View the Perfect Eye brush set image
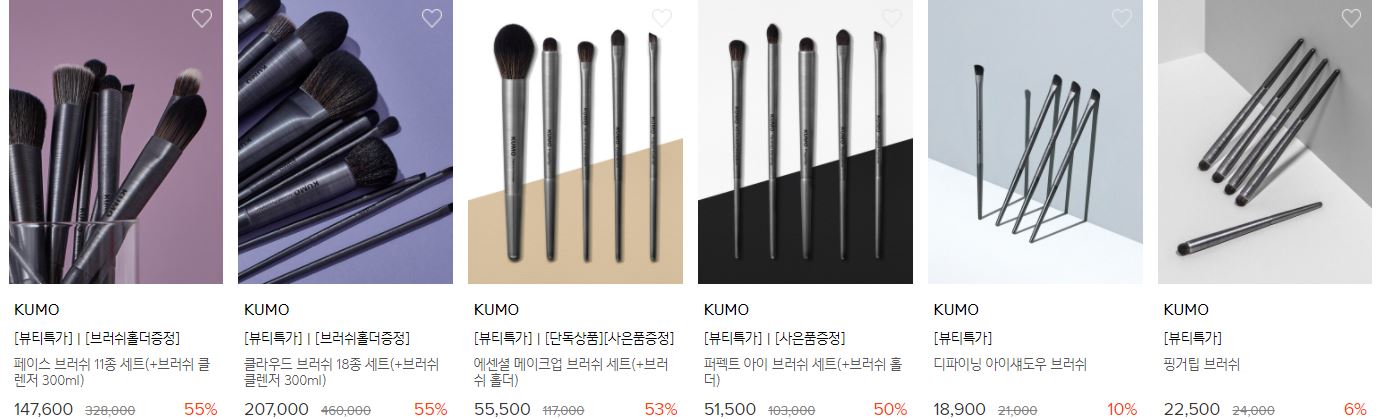Image resolution: width=1380 pixels, height=419 pixels. coord(805,142)
